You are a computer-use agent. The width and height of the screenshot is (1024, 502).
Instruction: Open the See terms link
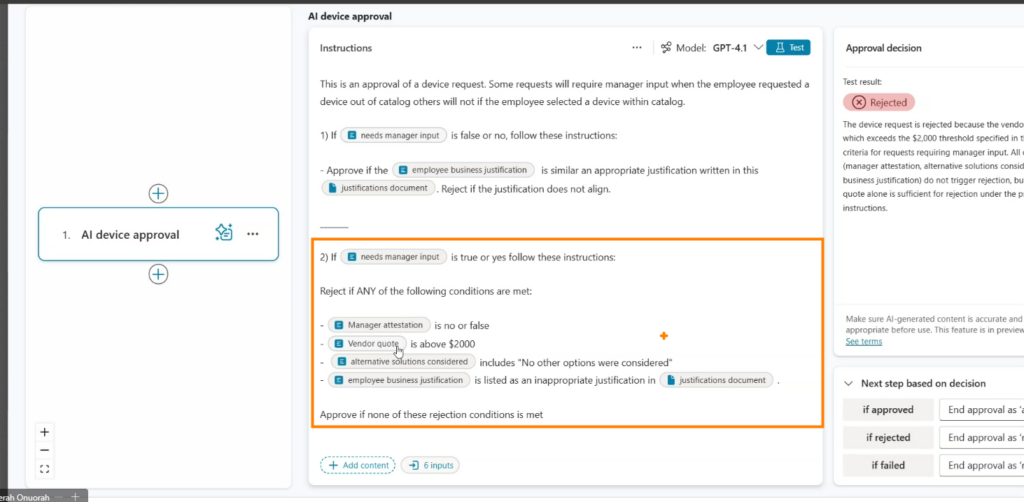point(863,341)
